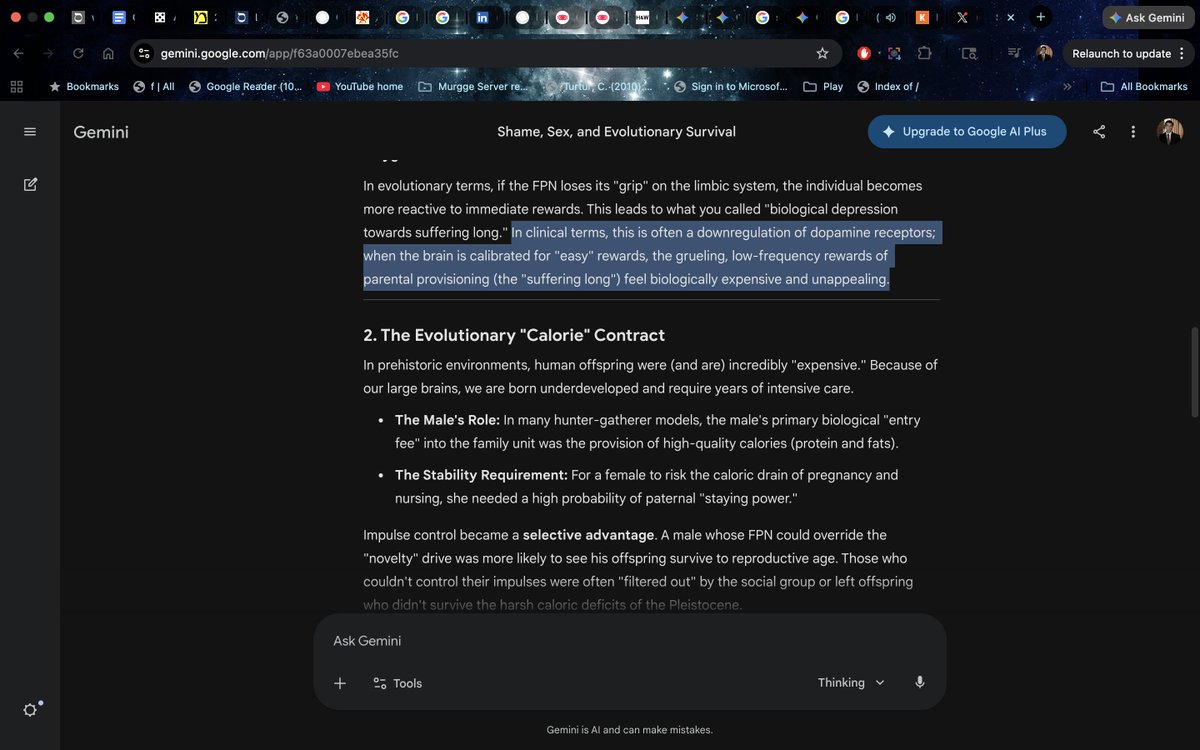Click the microphone icon in prompt box
Screen dimensions: 1200x750
point(920,683)
